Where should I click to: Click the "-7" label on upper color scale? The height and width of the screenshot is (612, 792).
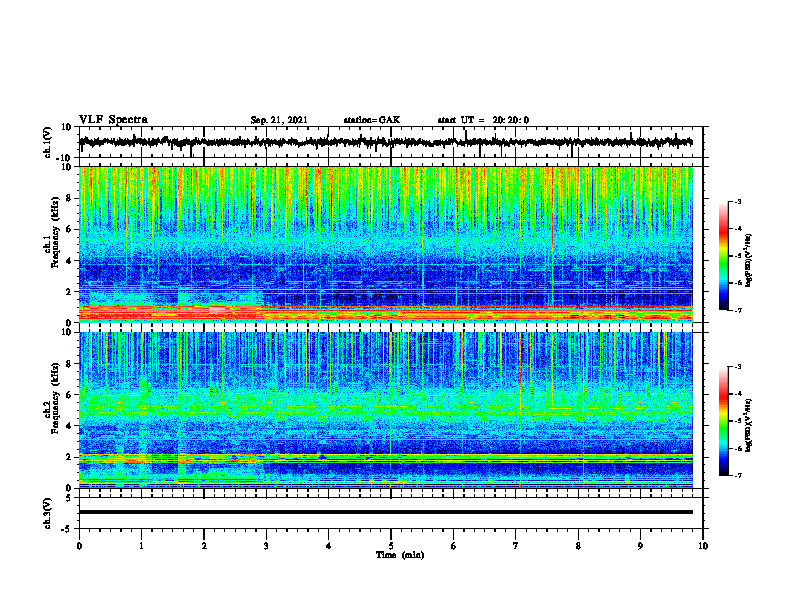(x=737, y=310)
